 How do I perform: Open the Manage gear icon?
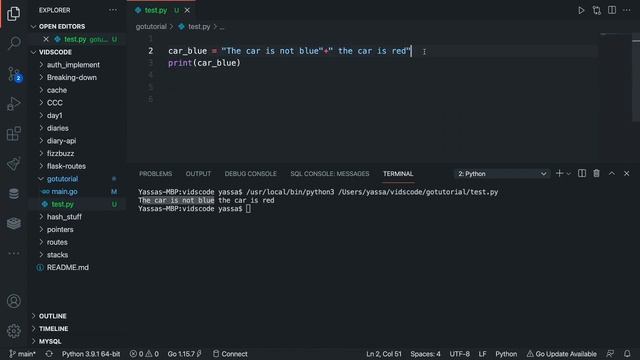click(x=13, y=331)
